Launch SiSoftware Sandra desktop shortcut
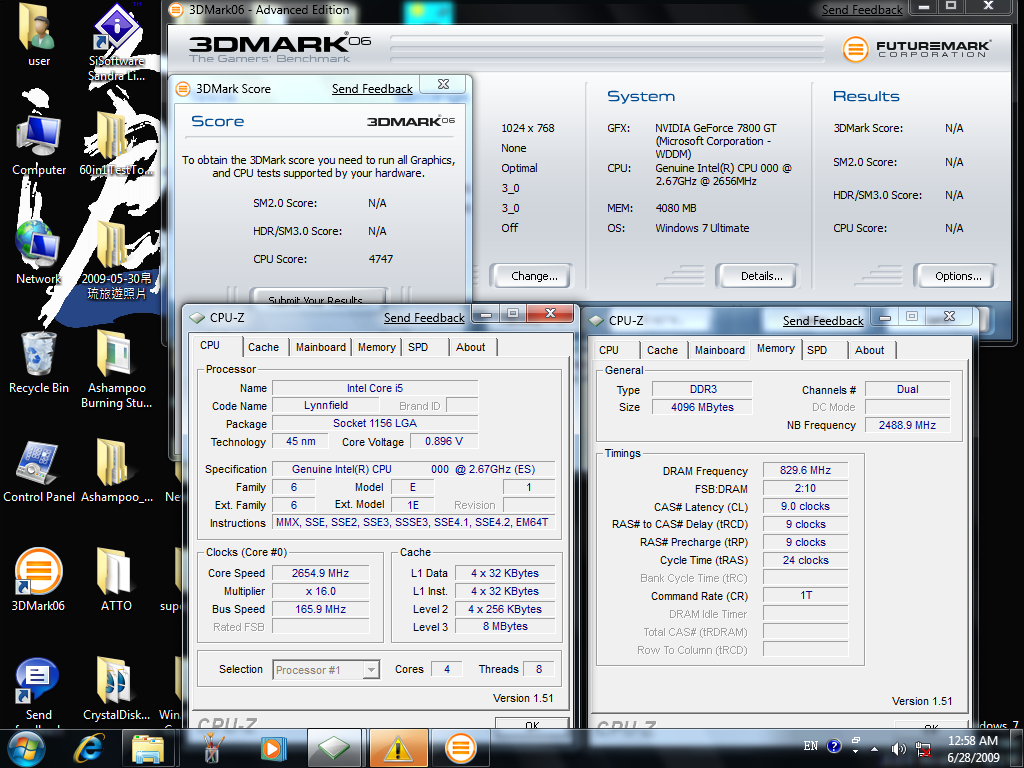 tap(117, 42)
